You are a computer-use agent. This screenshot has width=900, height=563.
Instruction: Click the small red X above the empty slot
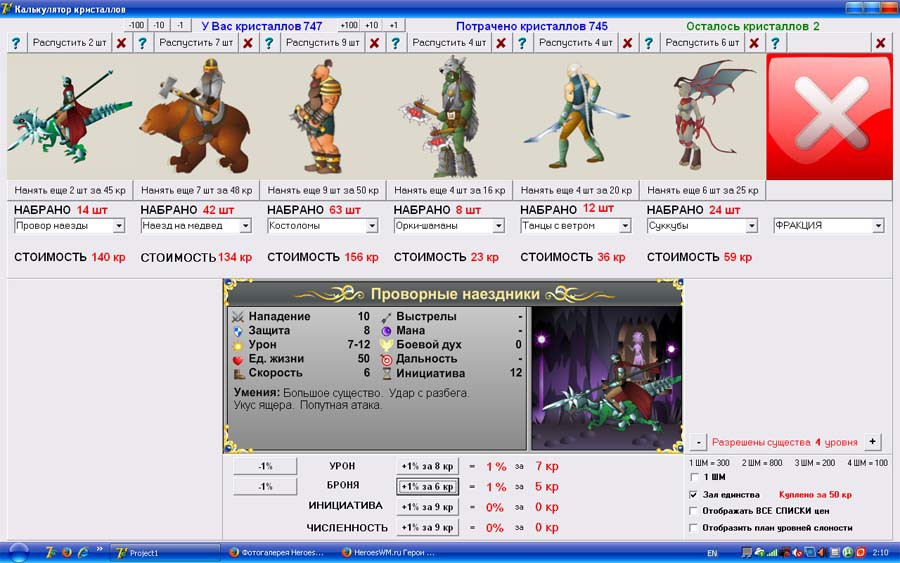pos(880,43)
